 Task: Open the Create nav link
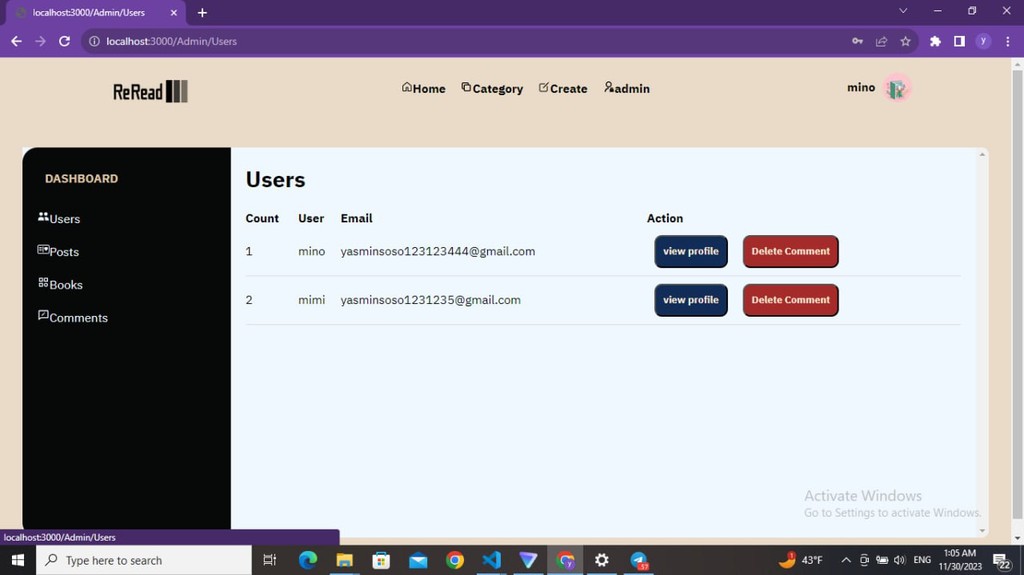click(x=562, y=88)
